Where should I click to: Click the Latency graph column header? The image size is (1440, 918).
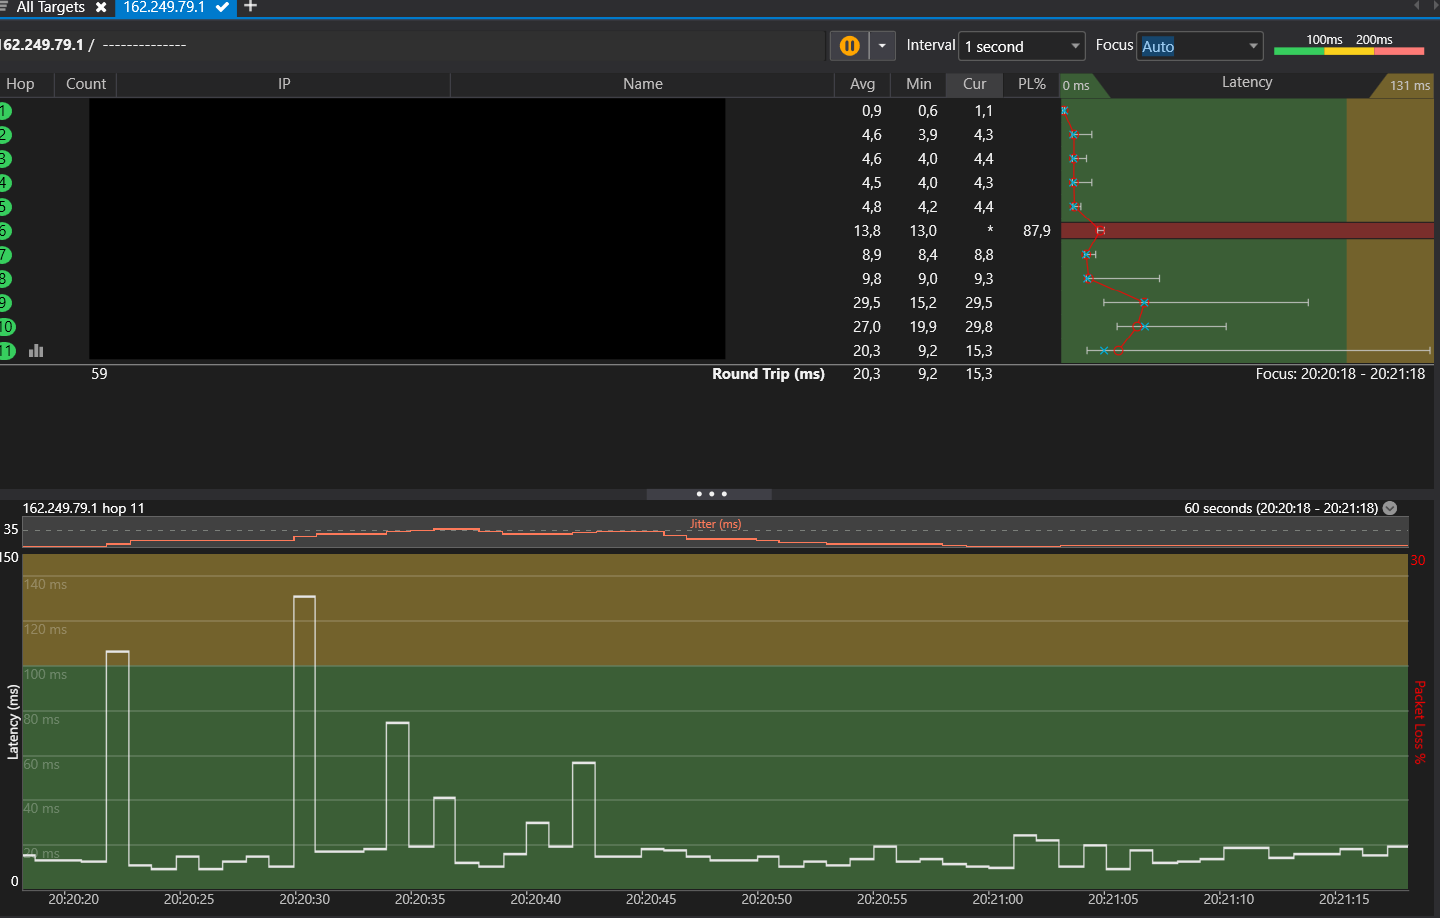point(1246,83)
